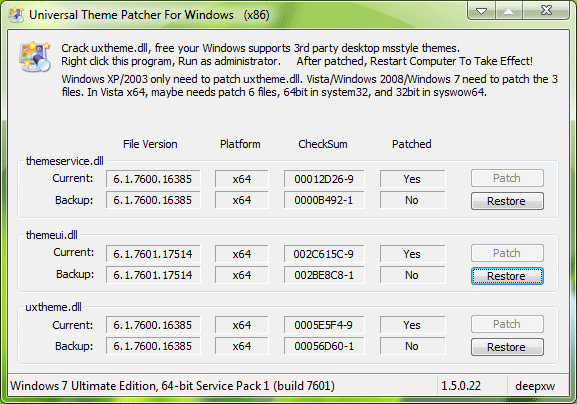This screenshot has width=577, height=404.
Task: Click uxtheme.dll current platform x64 field
Action: 242,325
